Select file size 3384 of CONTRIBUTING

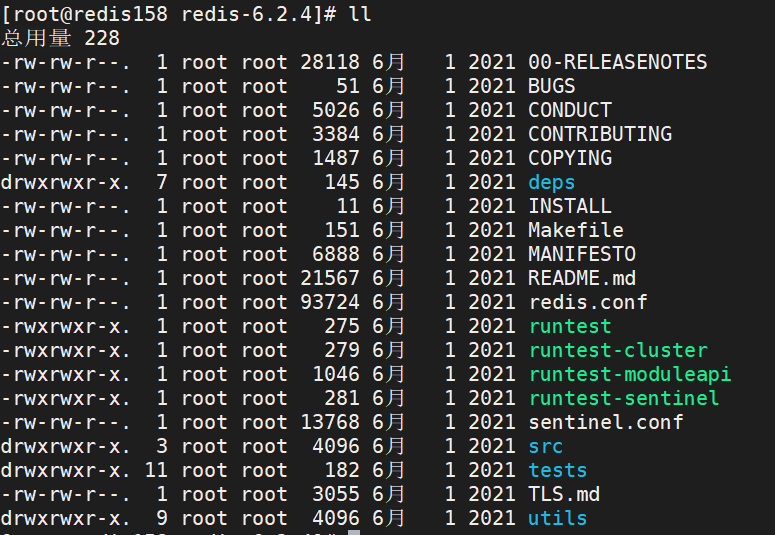[336, 134]
